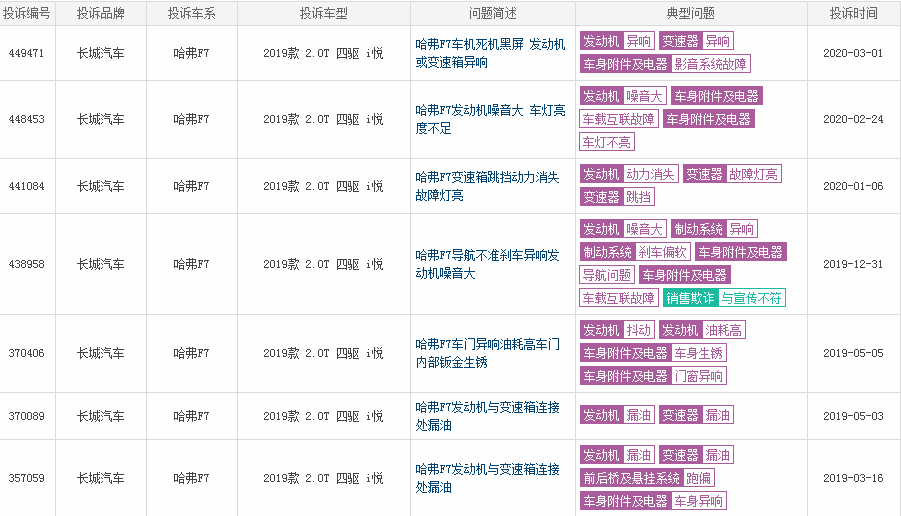901x516 pixels.
Task: Open complaint link 哈弗F7导航不准刹车异响发动机噪音大
Action: pyautogui.click(x=487, y=264)
